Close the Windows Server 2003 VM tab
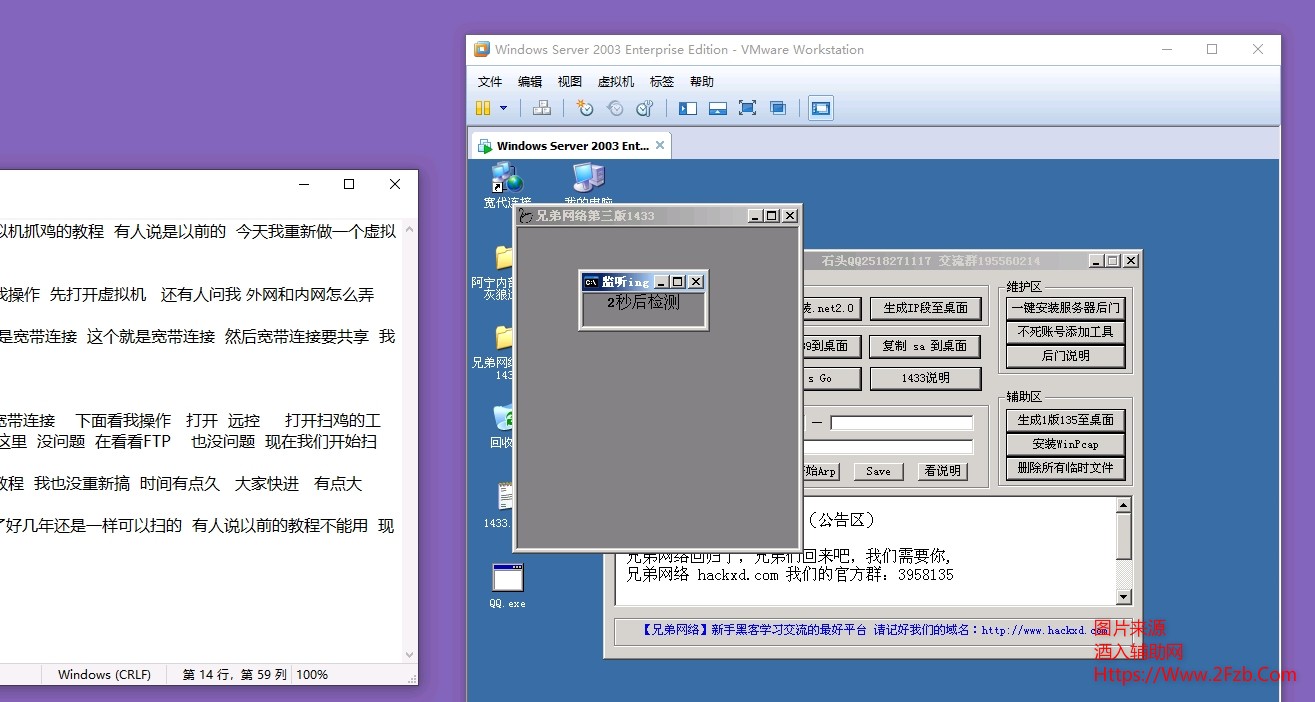 tap(660, 145)
